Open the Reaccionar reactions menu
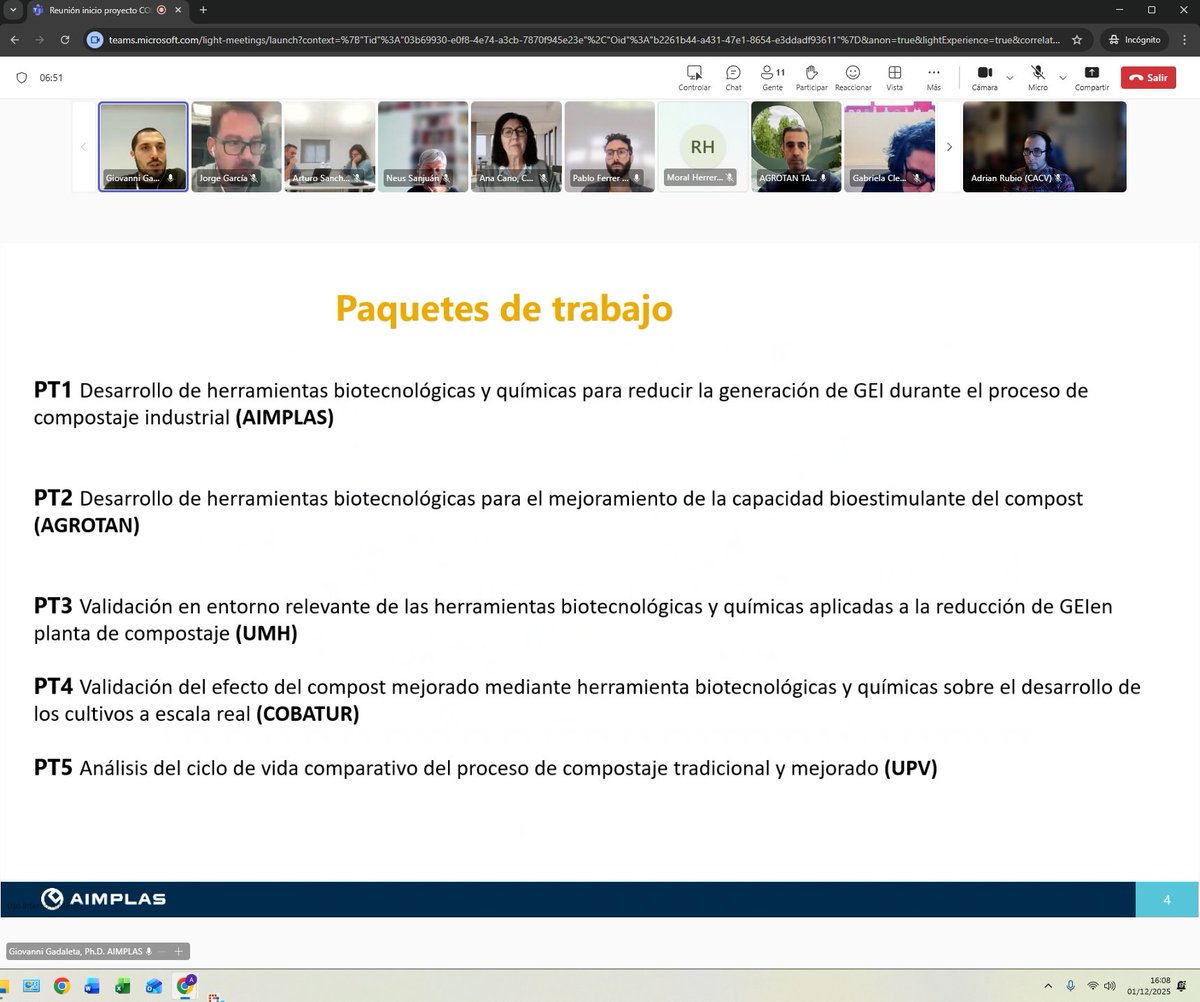Viewport: 1200px width, 1002px height. coord(853,78)
